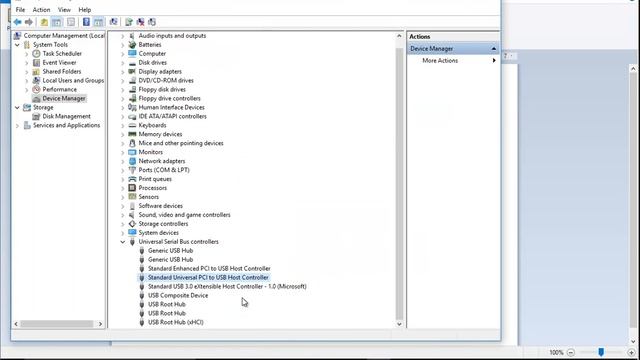
Task: Click the gray Forward arrow in toolbar
Action: (x=29, y=22)
